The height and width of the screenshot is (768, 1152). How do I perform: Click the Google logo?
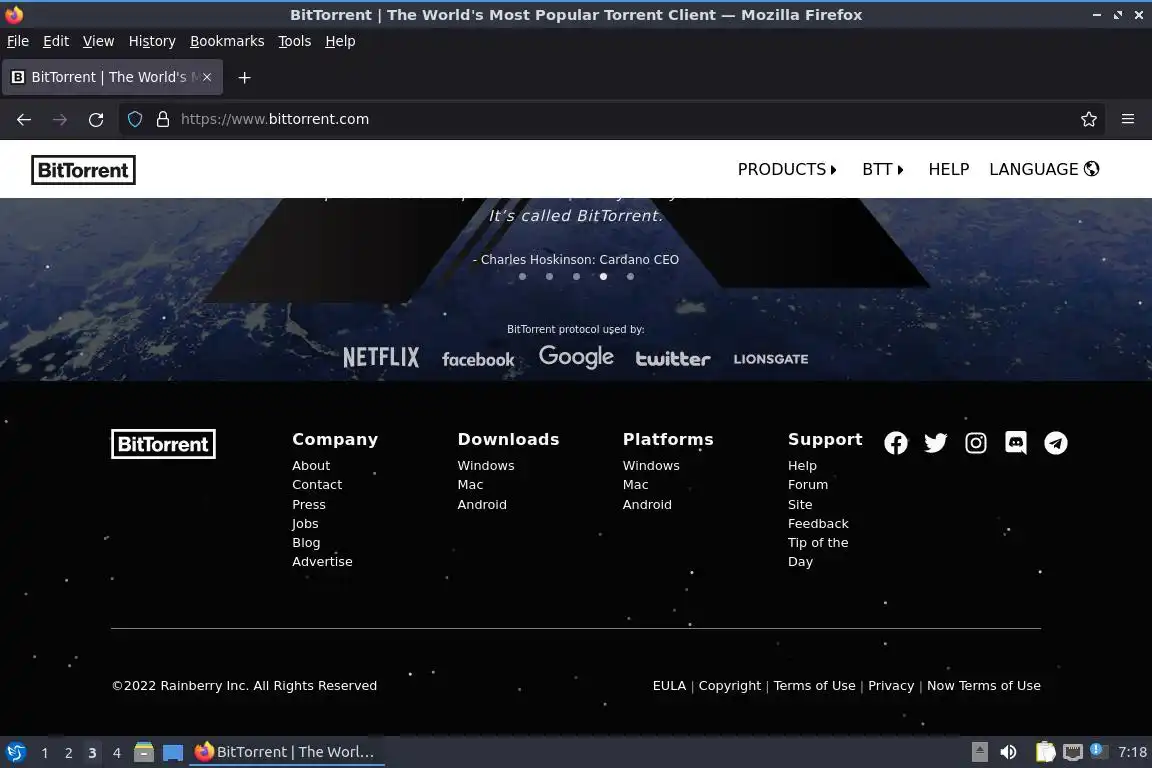(x=576, y=357)
